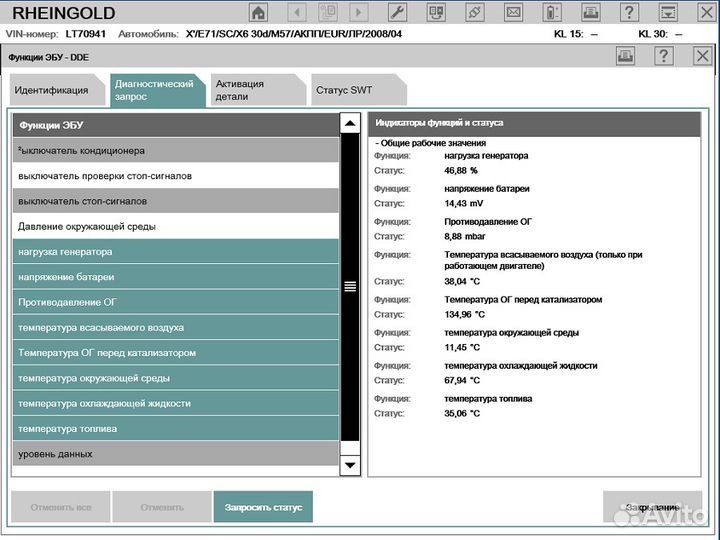Open the Активация детали tab
This screenshot has height=540, width=720.
tap(259, 90)
